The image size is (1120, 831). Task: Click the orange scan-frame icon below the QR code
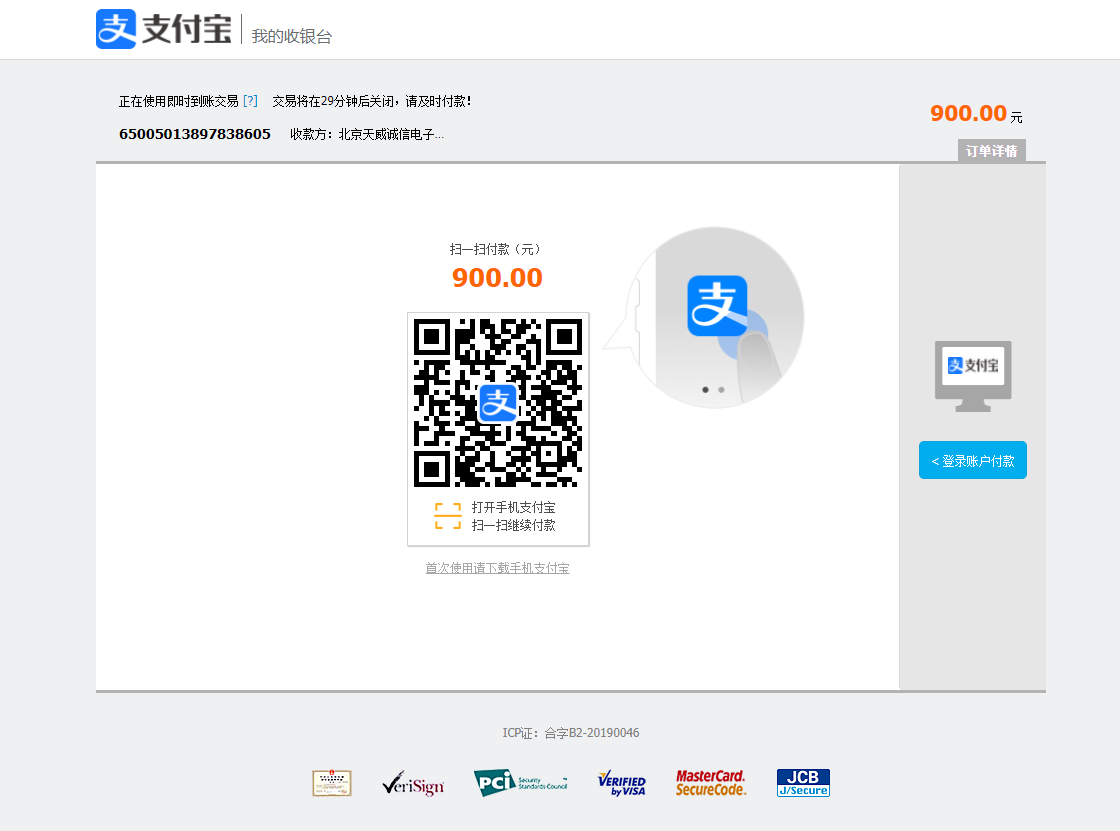[x=448, y=516]
